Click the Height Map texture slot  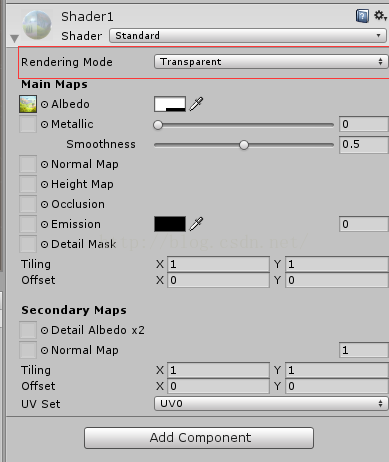[28, 184]
